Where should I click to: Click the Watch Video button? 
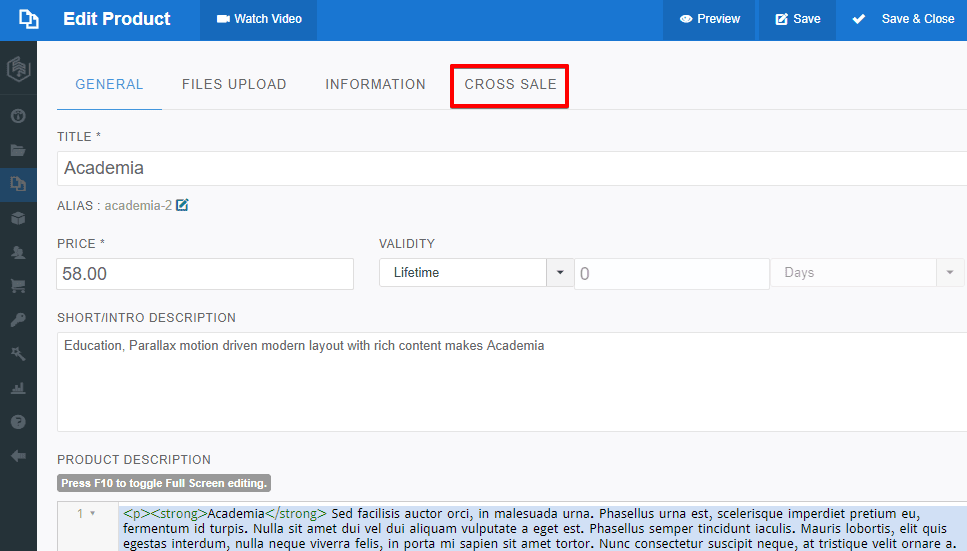click(259, 19)
